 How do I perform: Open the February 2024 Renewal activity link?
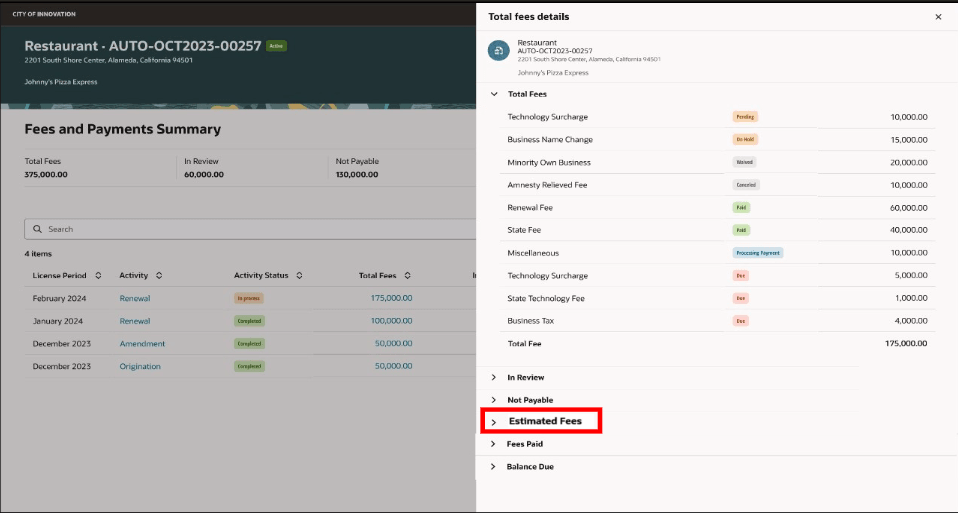click(x=135, y=299)
